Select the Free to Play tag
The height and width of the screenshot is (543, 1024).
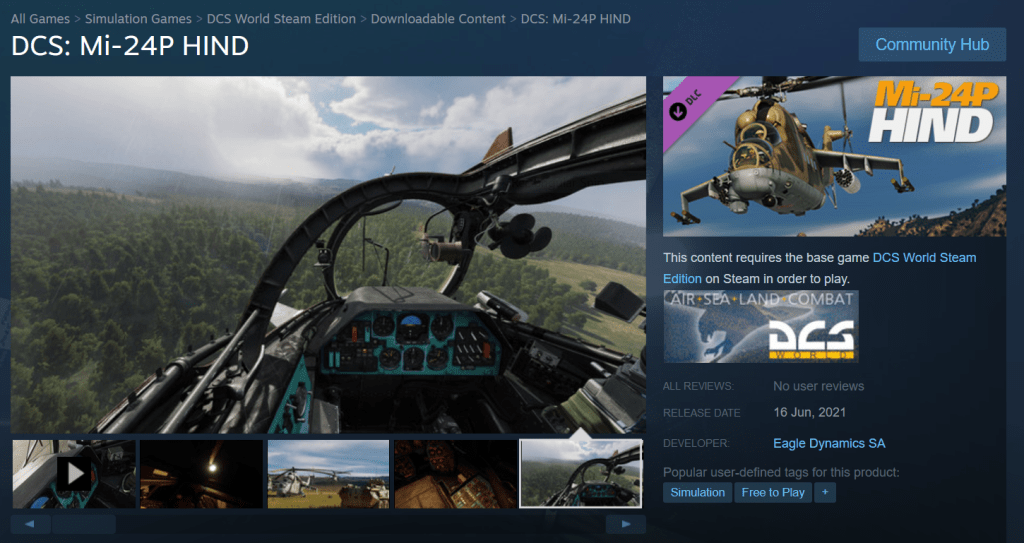point(773,492)
